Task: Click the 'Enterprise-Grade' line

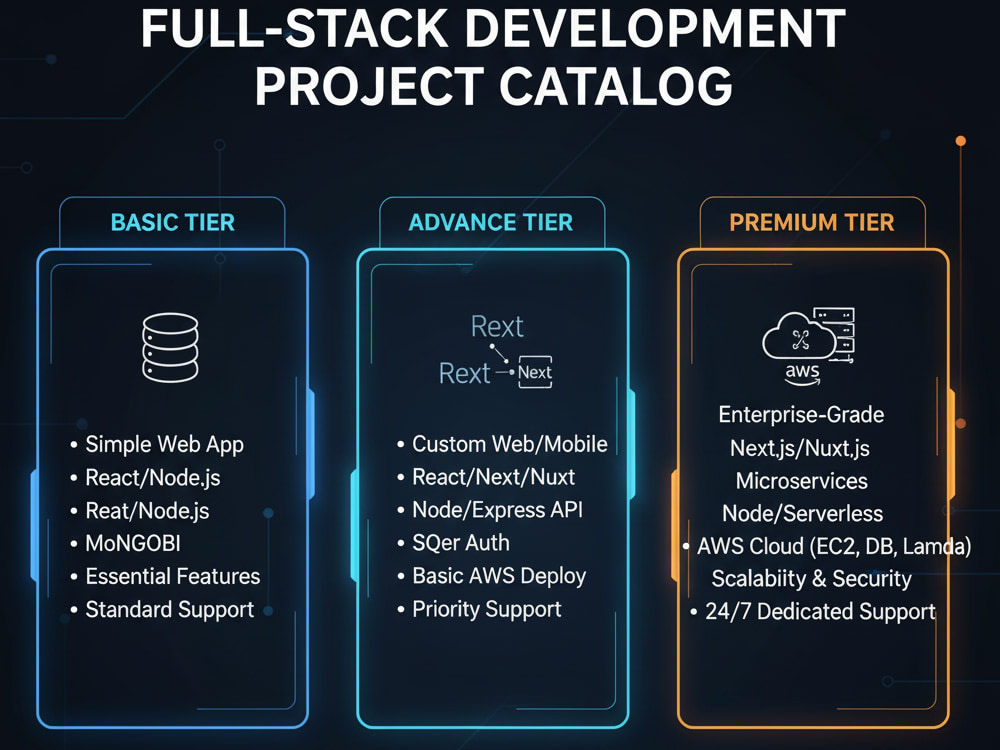Action: click(x=801, y=415)
